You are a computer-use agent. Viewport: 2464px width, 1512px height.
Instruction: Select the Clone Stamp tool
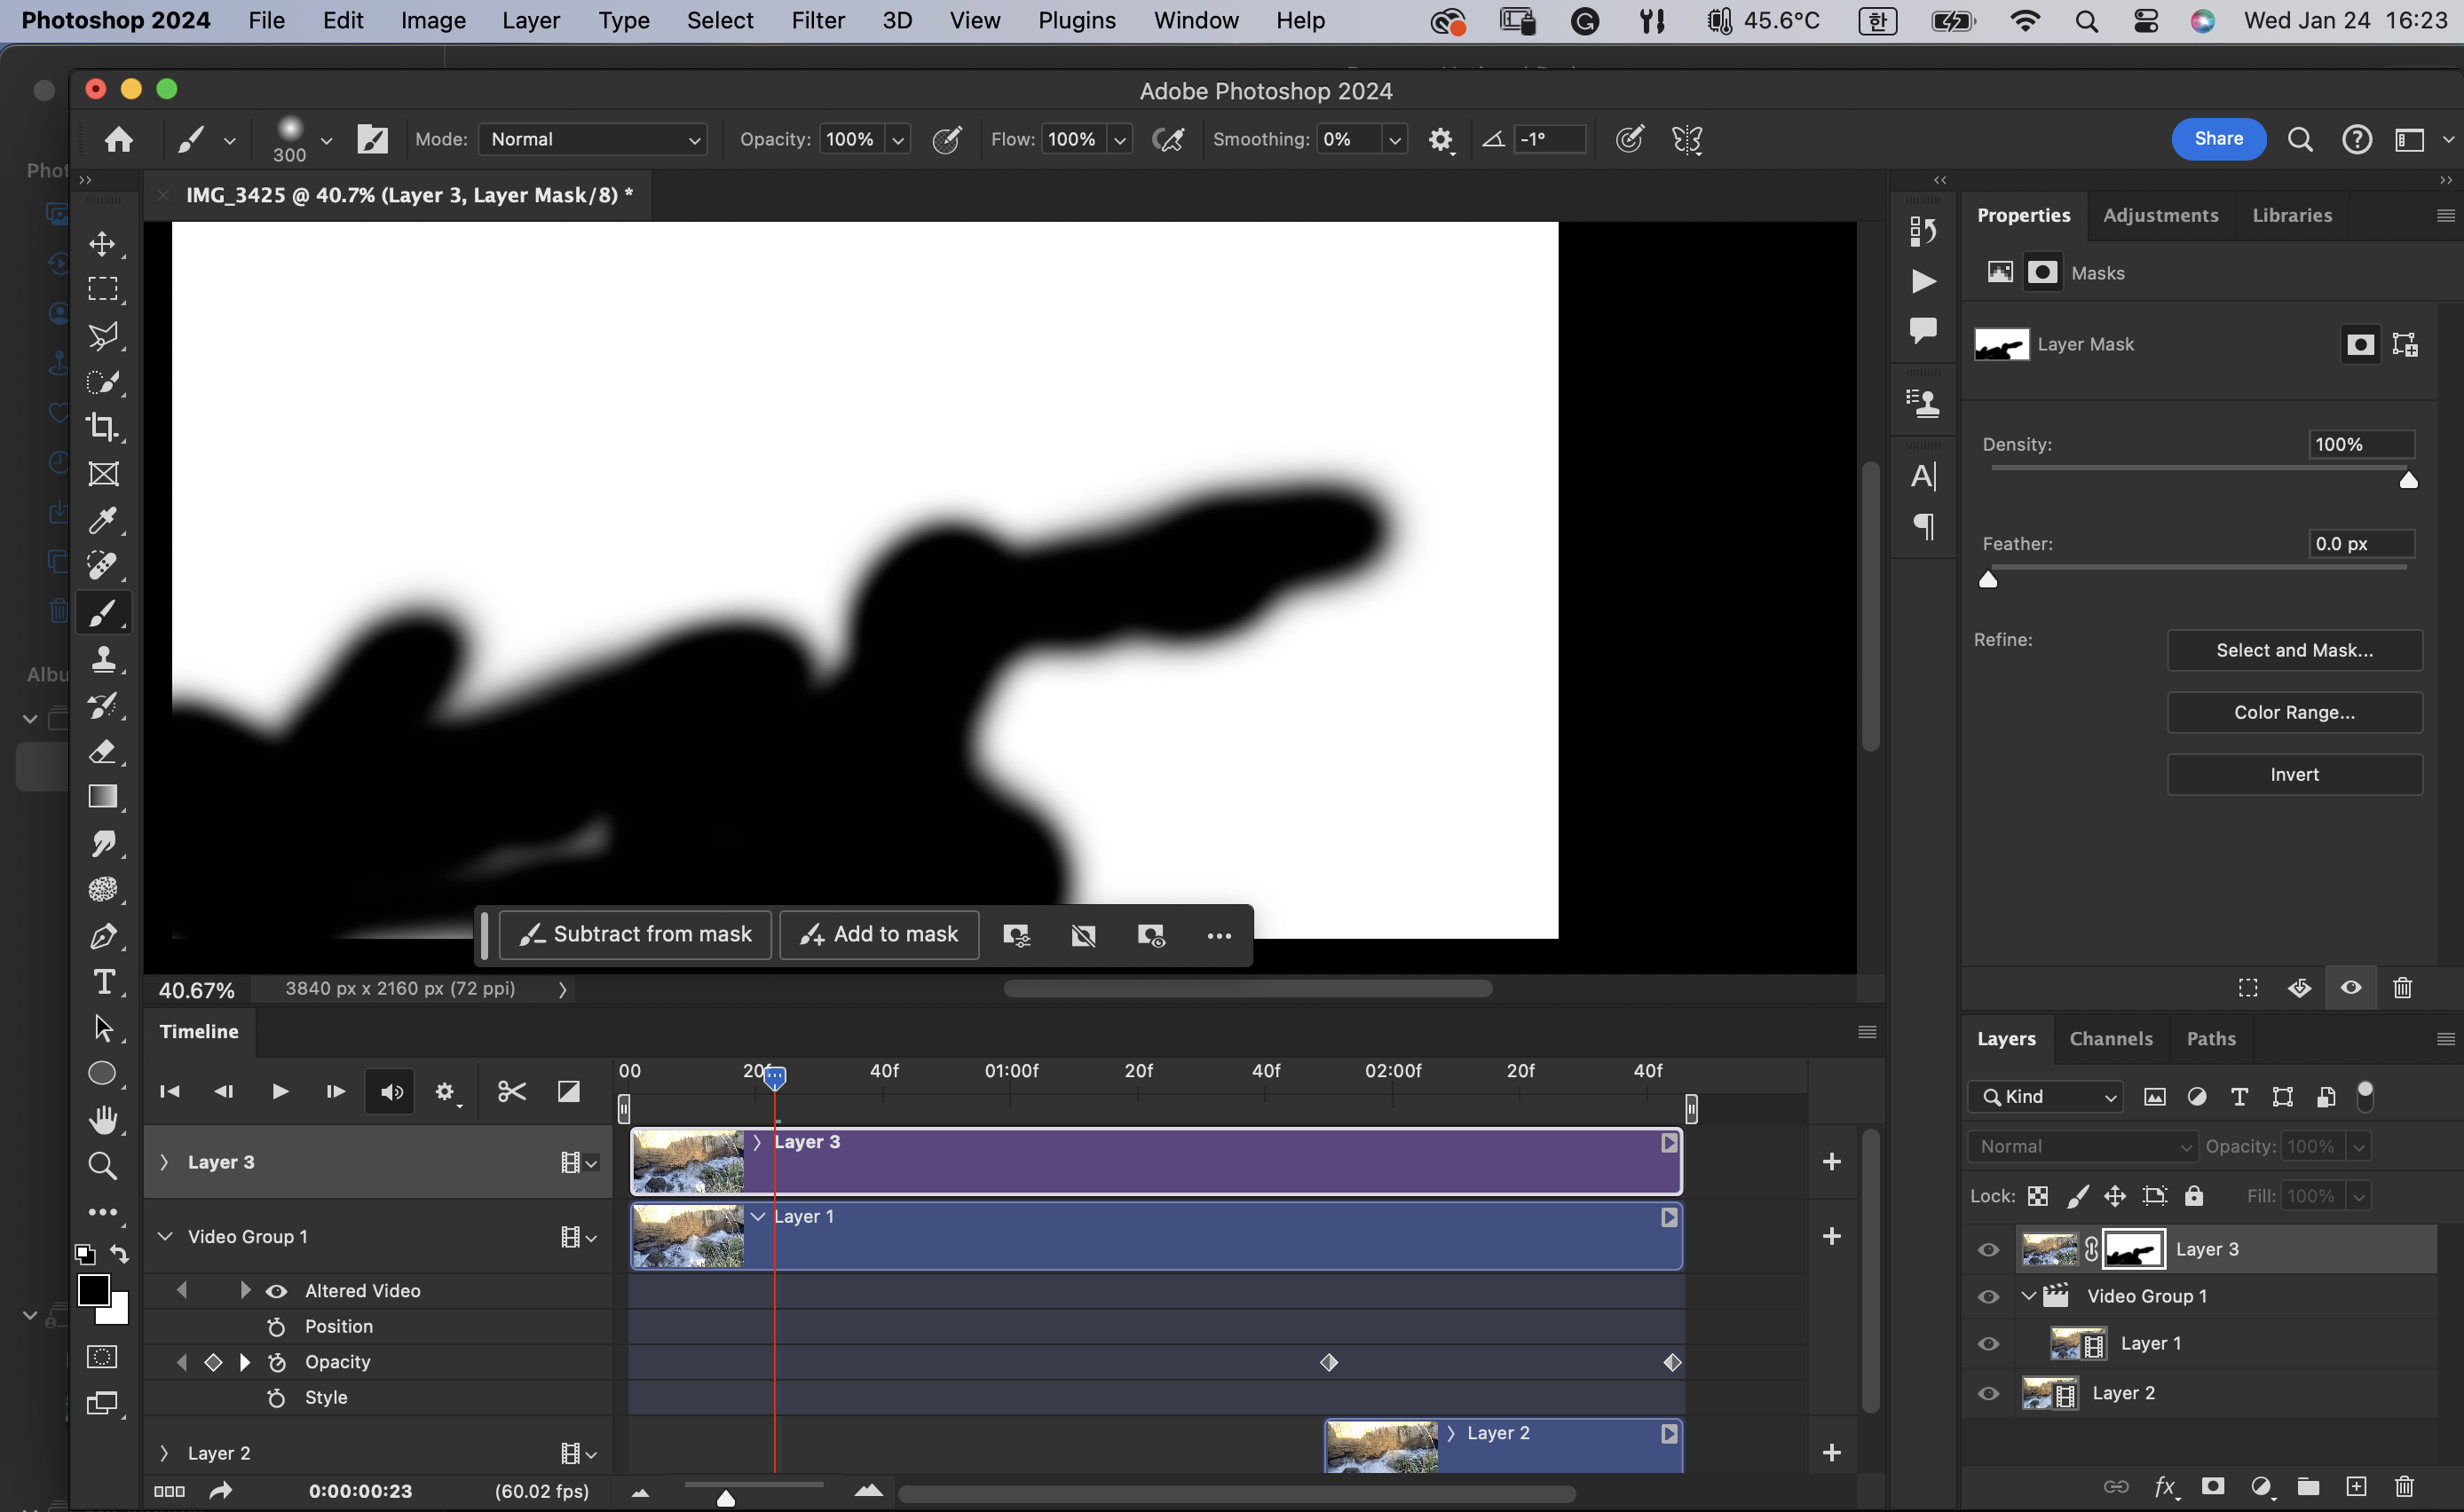click(102, 659)
